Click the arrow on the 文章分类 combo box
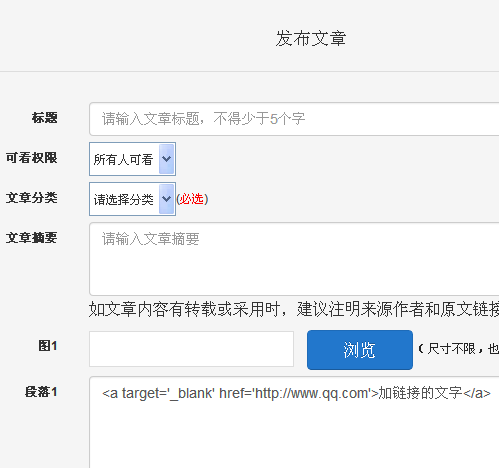Image resolution: width=499 pixels, height=468 pixels. (166, 199)
